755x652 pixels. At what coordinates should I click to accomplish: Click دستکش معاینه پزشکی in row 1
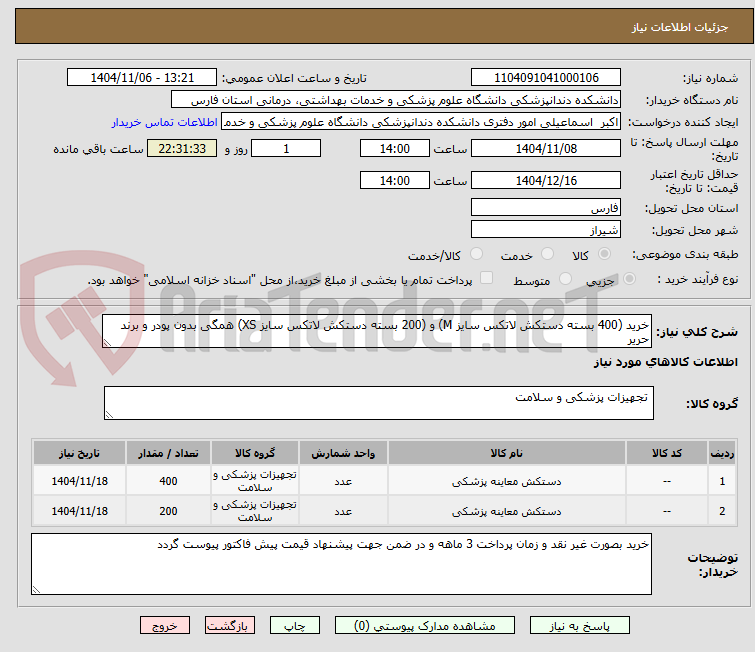(507, 481)
